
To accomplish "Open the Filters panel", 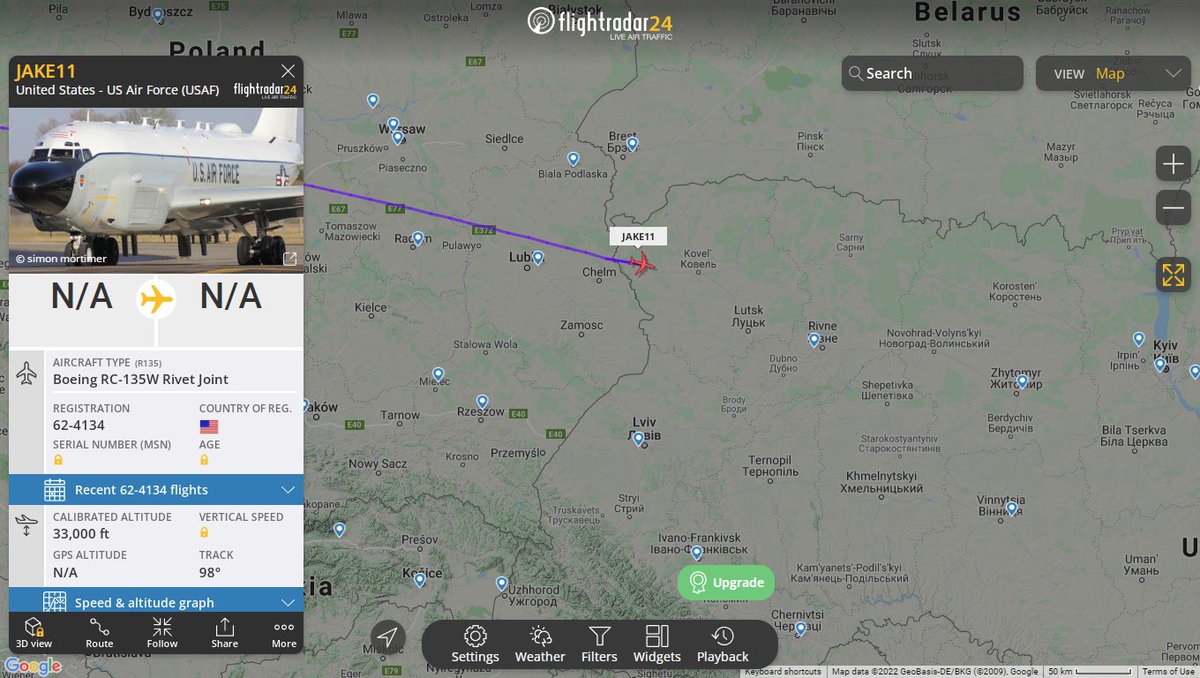I will 599,644.
